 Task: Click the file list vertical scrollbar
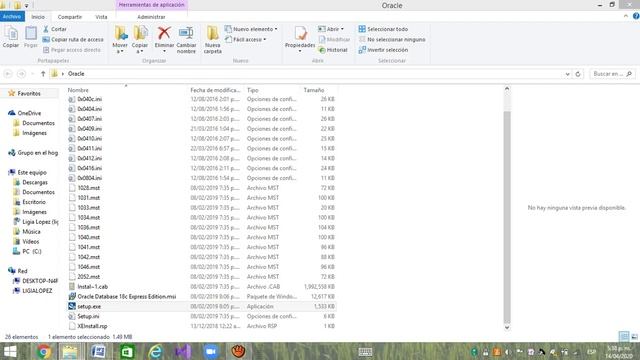tap(507, 216)
